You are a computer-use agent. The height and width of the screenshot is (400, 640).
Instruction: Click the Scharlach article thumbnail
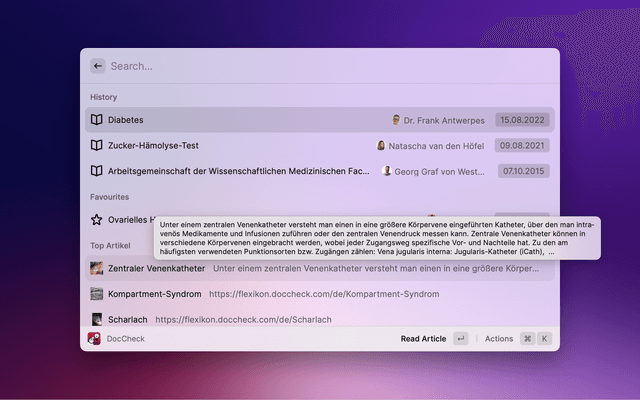[x=97, y=319]
